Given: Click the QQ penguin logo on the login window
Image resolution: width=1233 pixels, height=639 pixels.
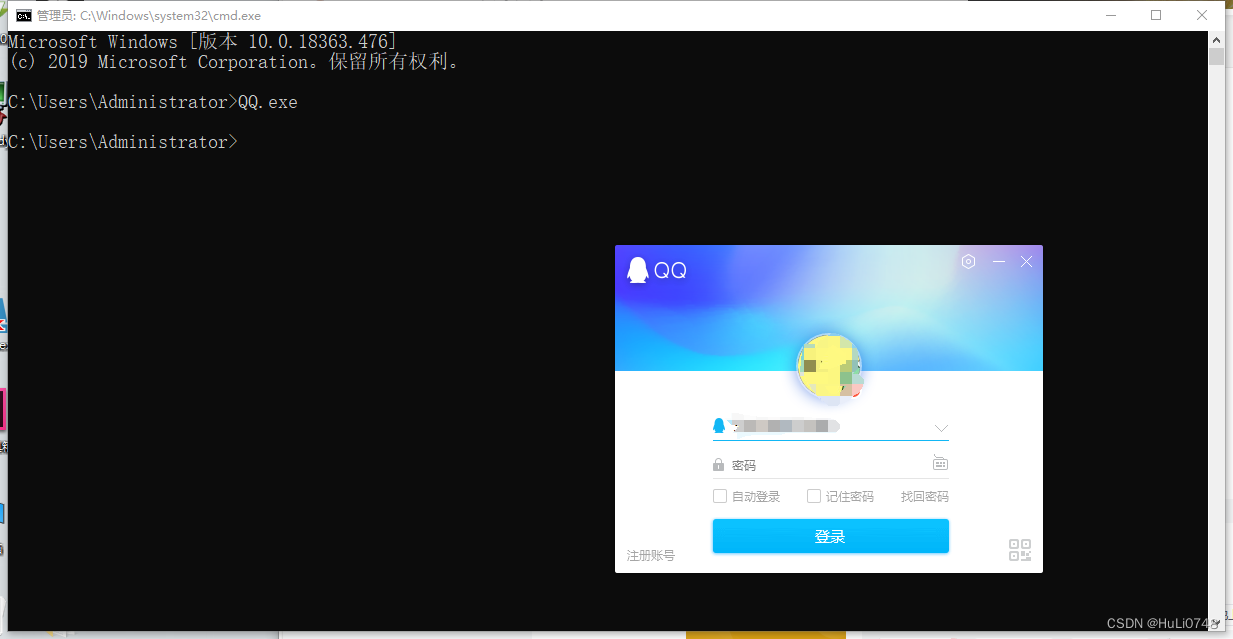Looking at the screenshot, I should click(x=640, y=269).
